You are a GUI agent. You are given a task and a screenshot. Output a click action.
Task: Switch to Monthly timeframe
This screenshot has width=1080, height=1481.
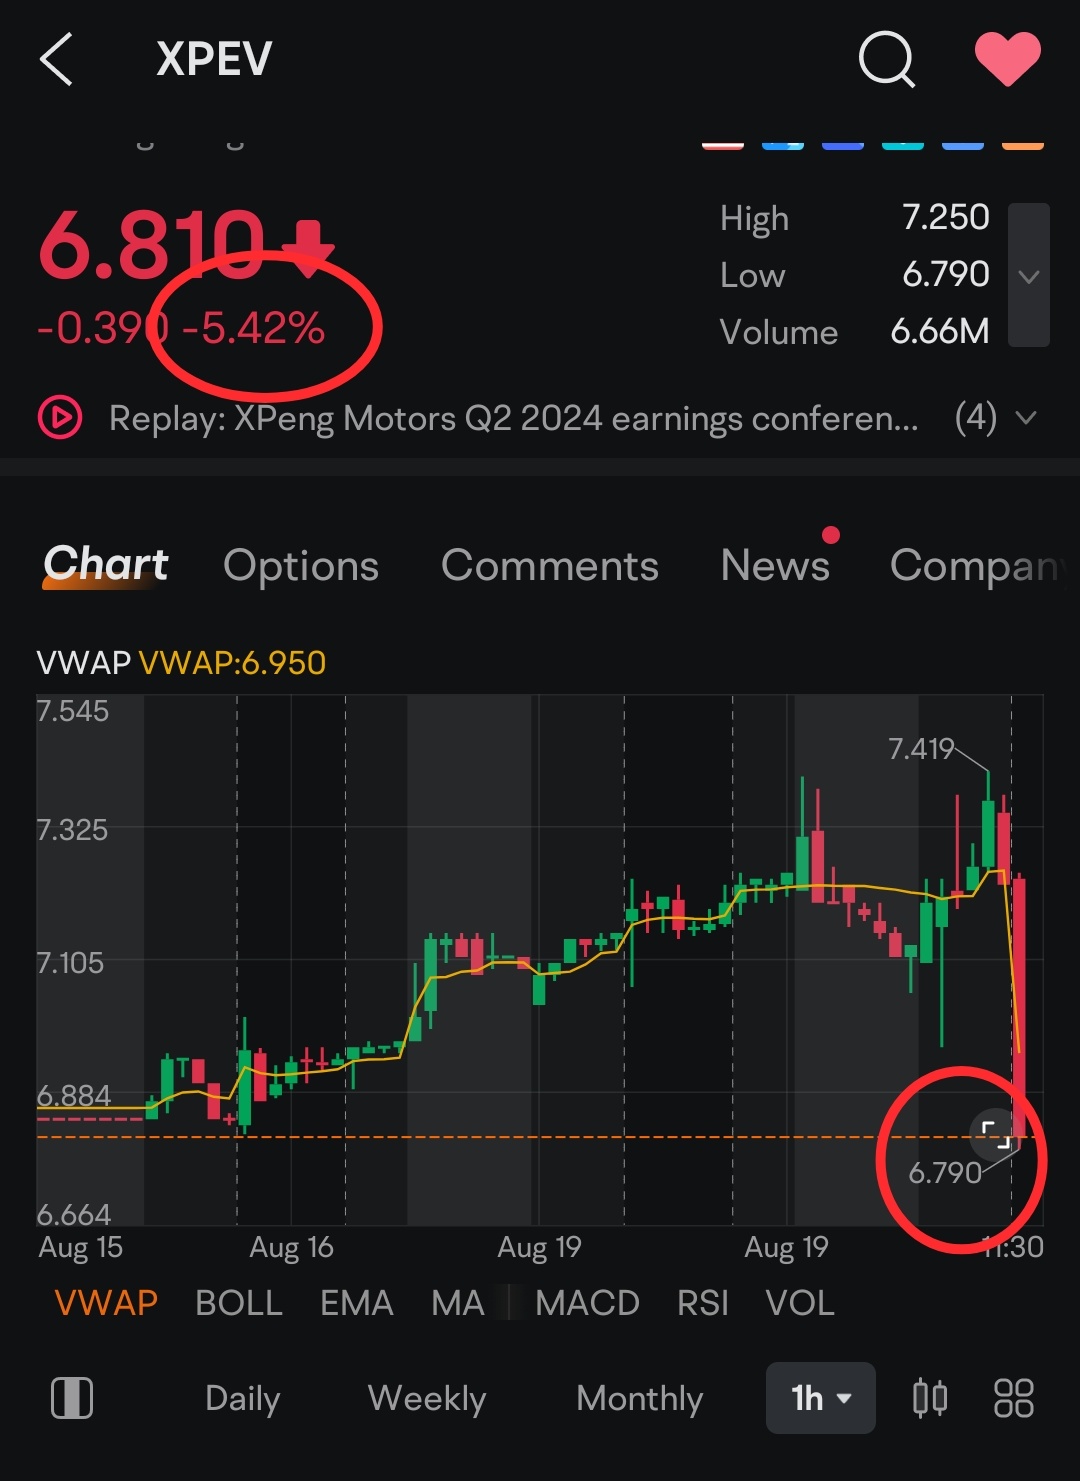pos(640,1398)
